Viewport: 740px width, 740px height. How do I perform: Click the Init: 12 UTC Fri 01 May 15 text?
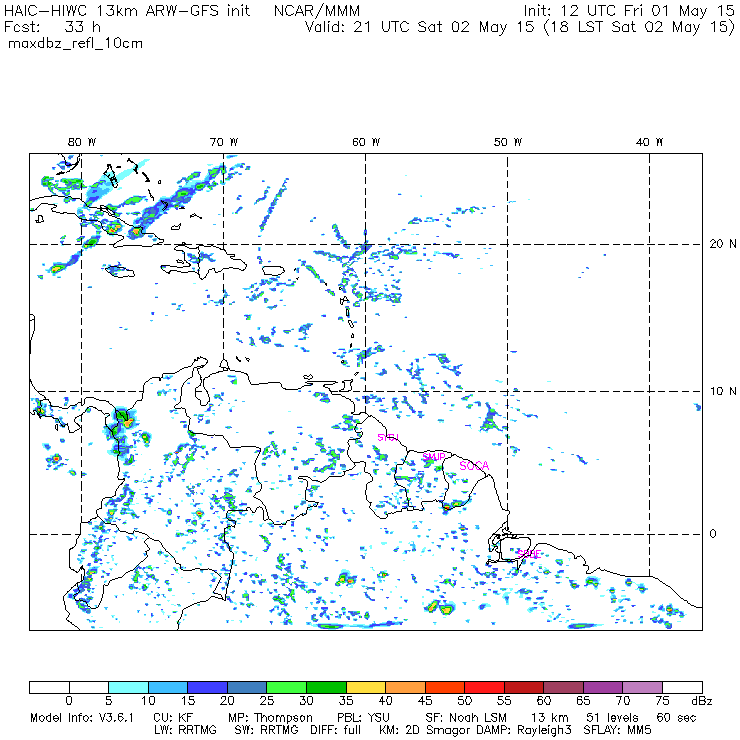[x=629, y=11]
